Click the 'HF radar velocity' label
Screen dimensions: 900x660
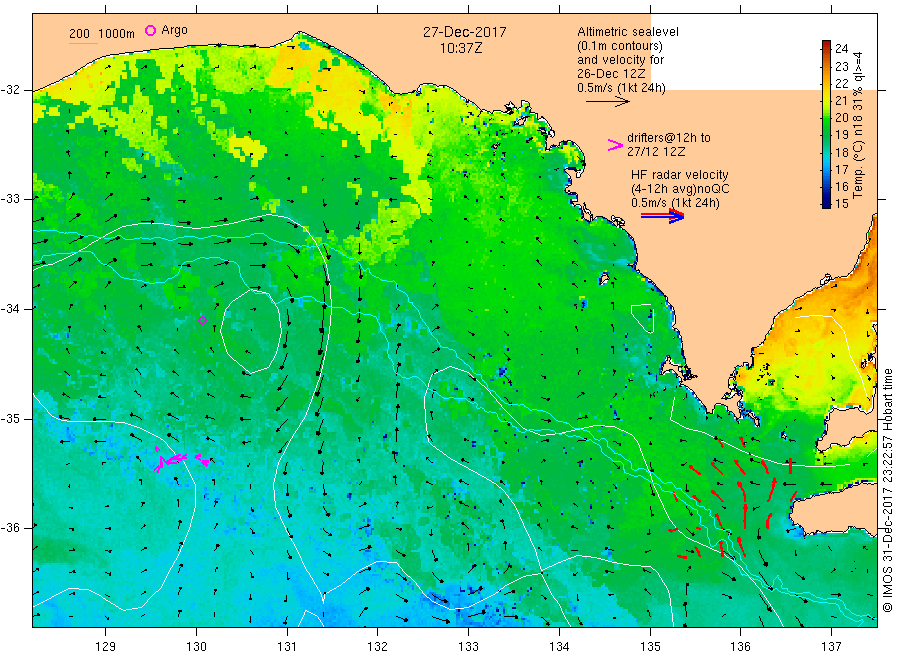click(x=680, y=175)
